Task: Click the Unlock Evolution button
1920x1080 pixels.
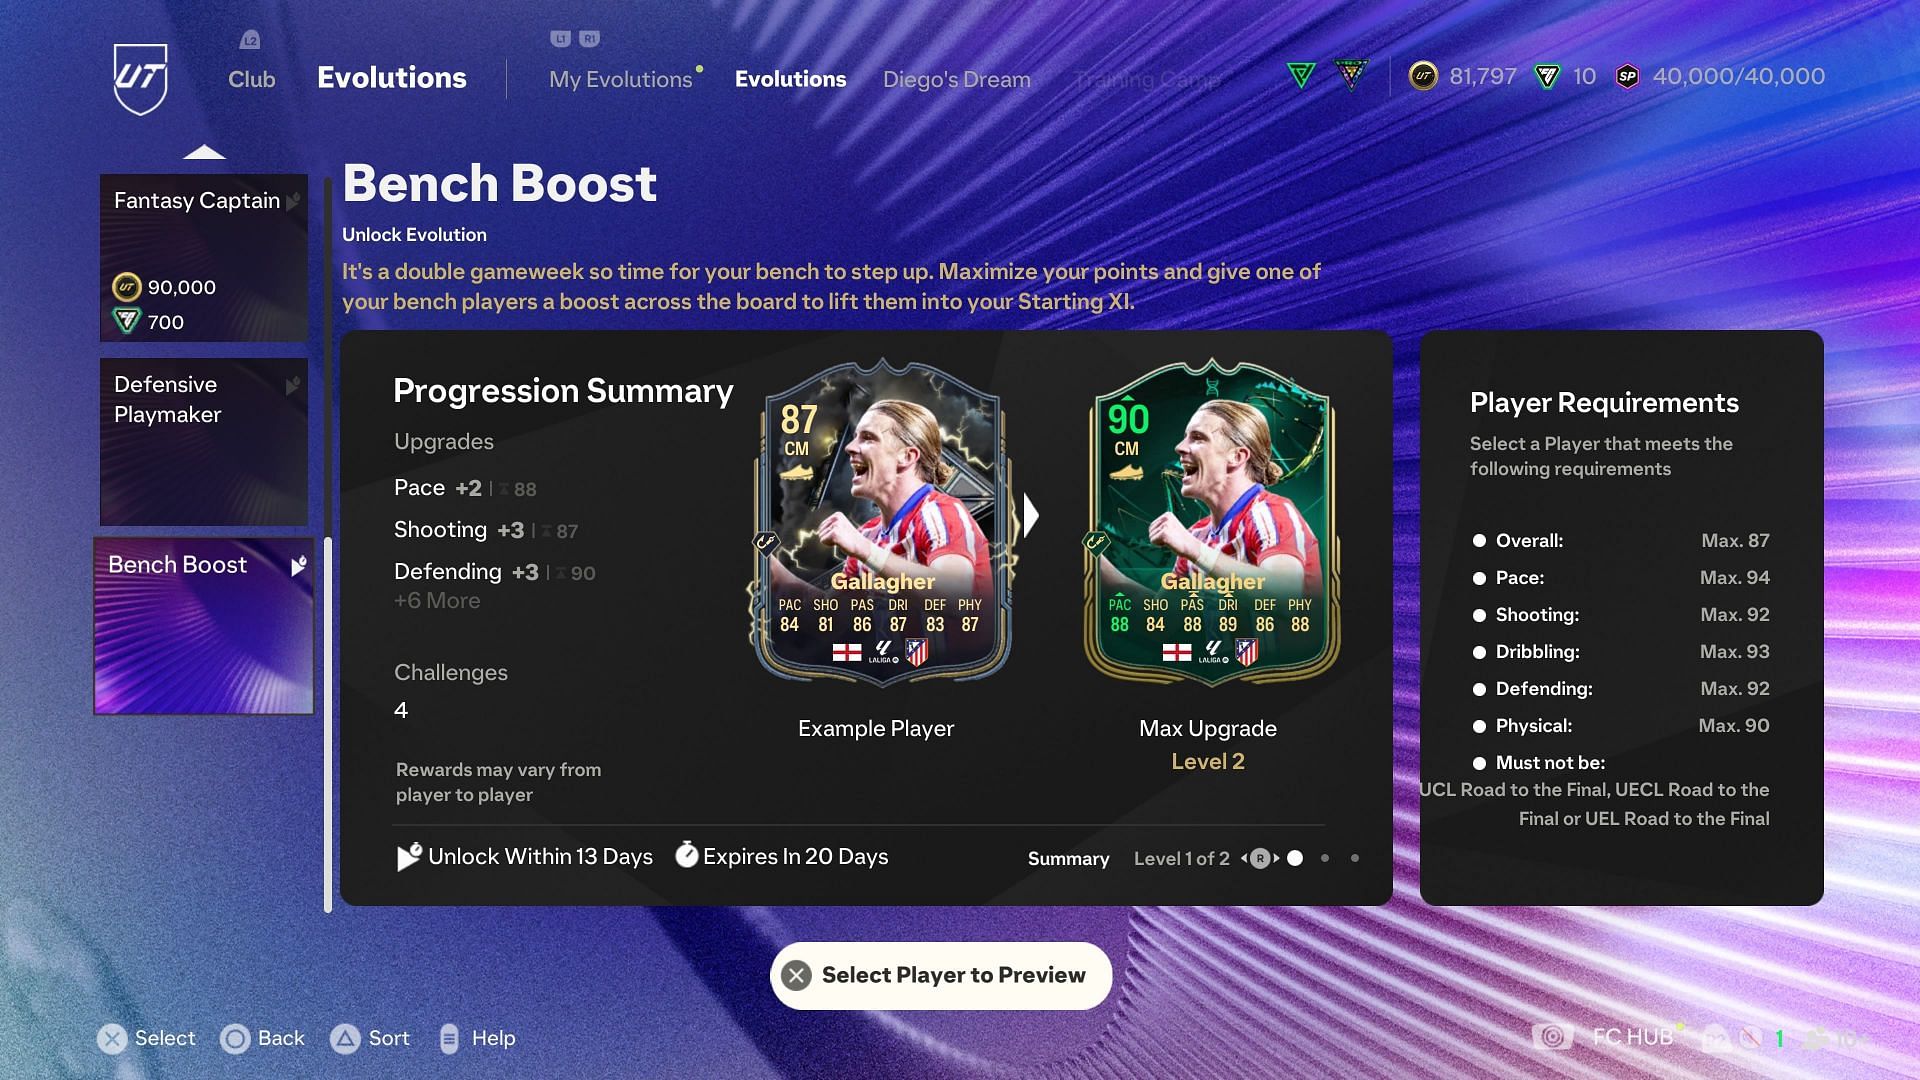Action: [x=413, y=233]
